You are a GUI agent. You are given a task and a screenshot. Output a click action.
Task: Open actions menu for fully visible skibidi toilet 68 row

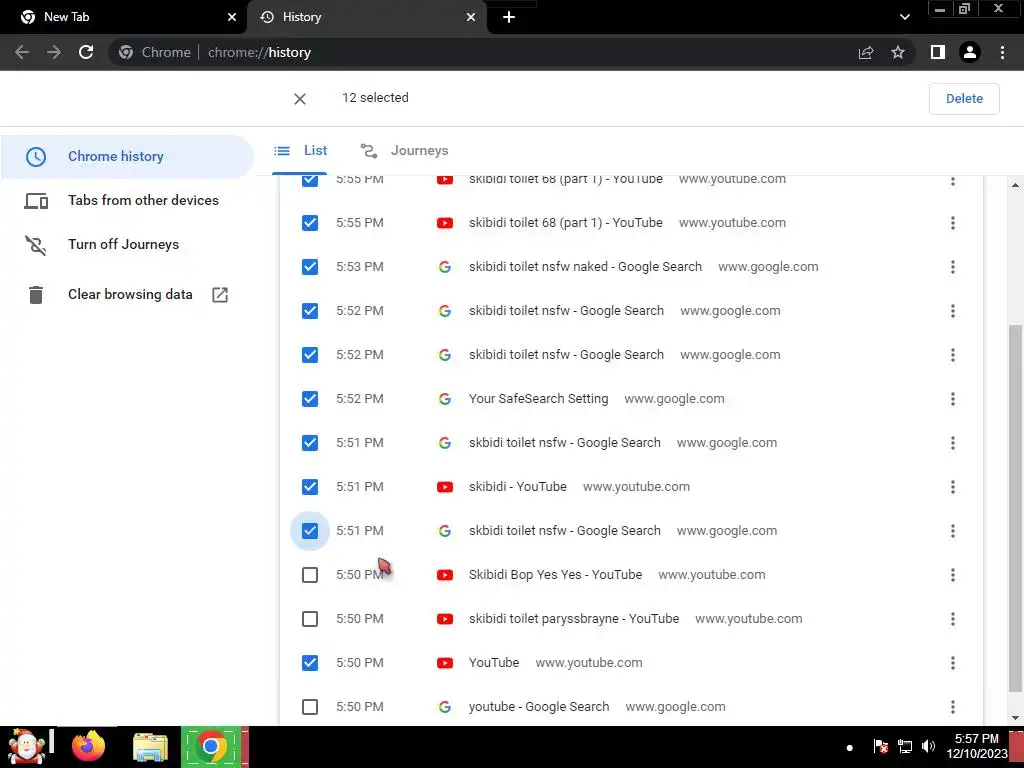(x=953, y=223)
